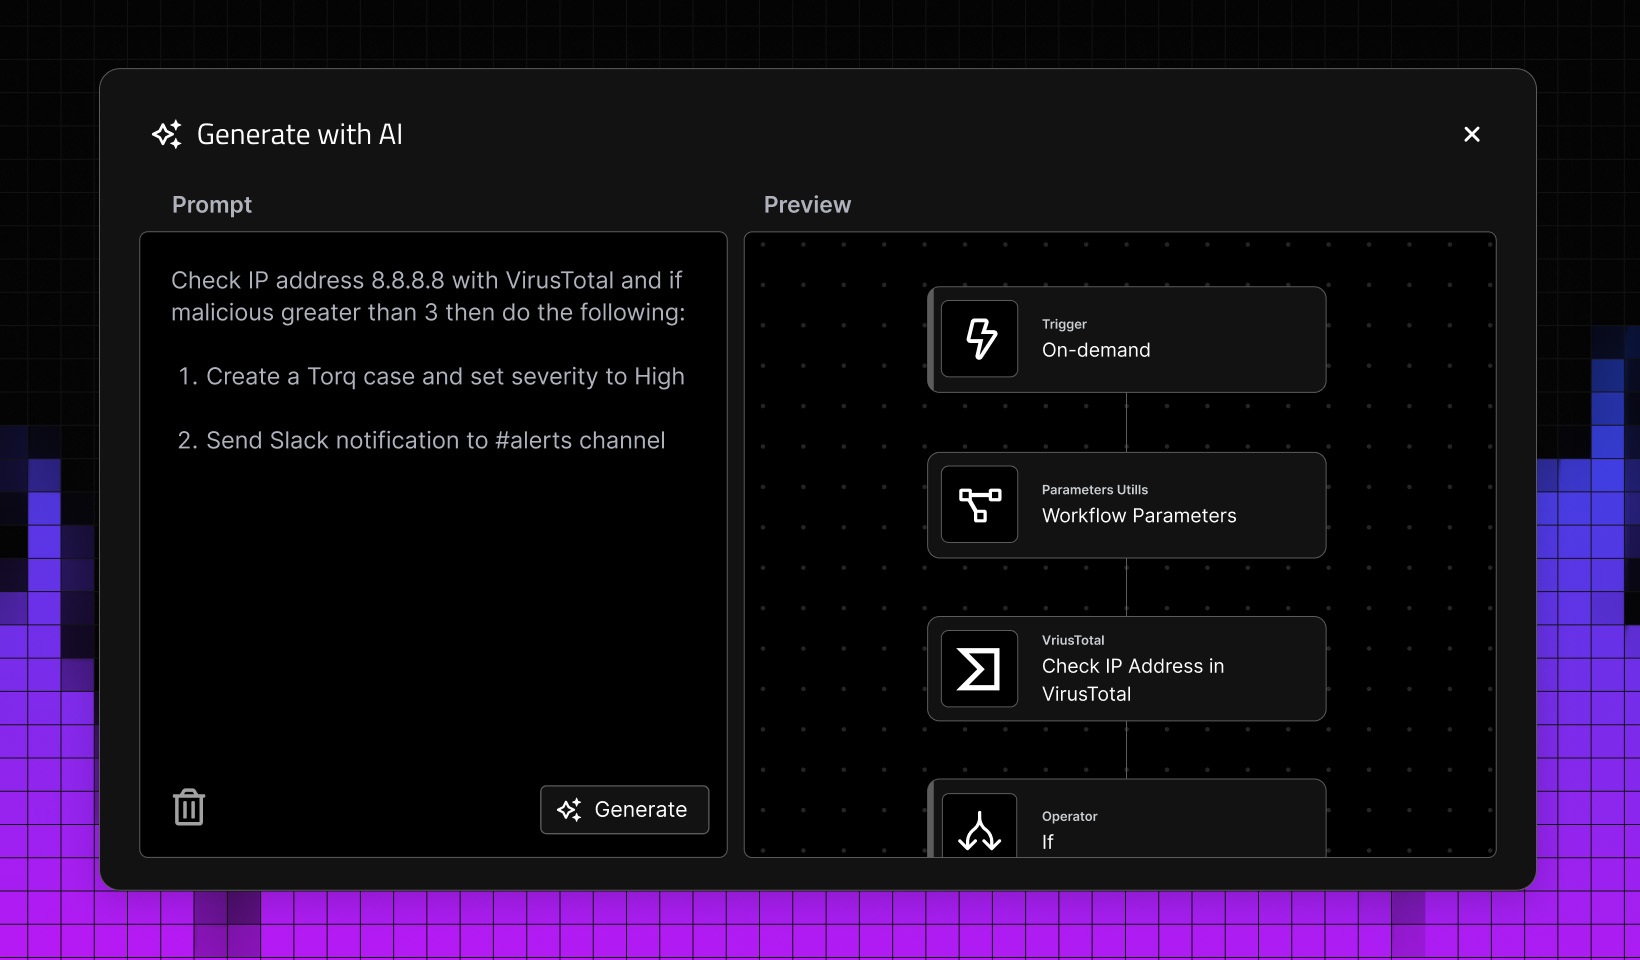Click the connector between Workflow Parameters and VirusTotal

coord(1126,587)
